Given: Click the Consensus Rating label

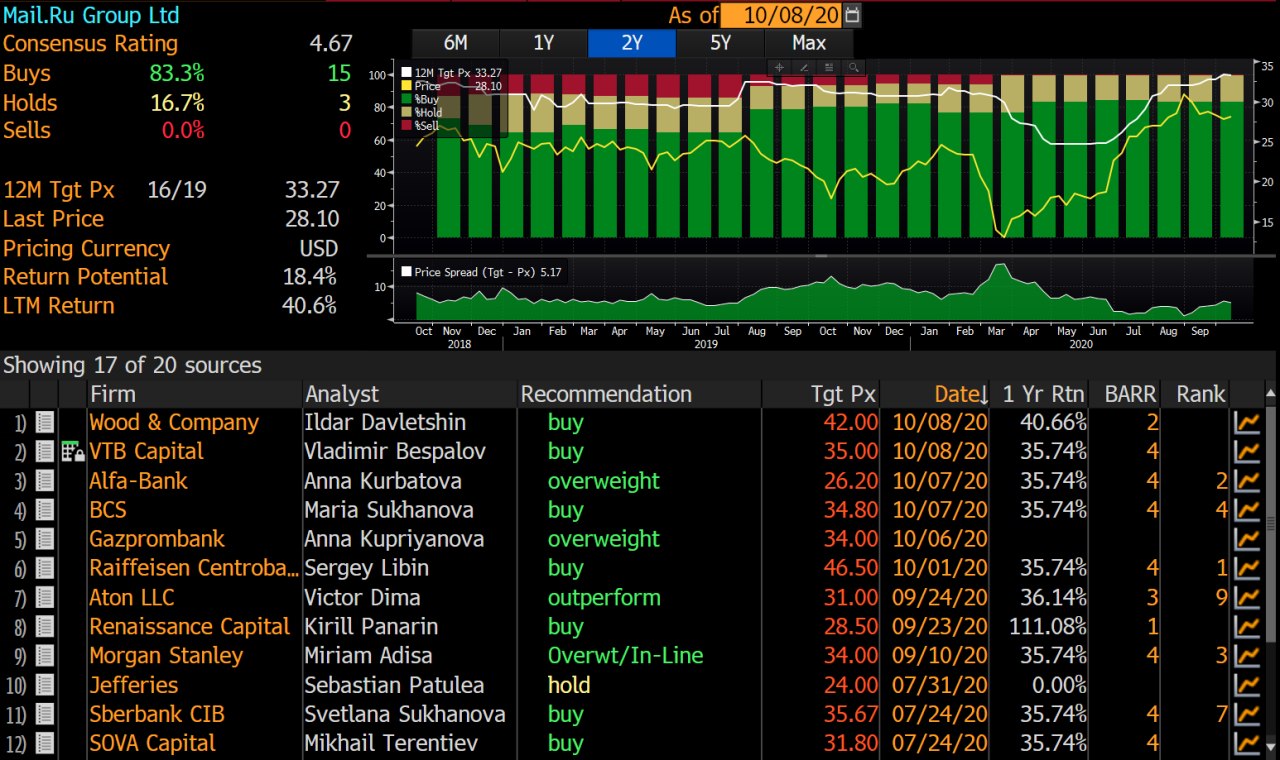Looking at the screenshot, I should (x=90, y=44).
